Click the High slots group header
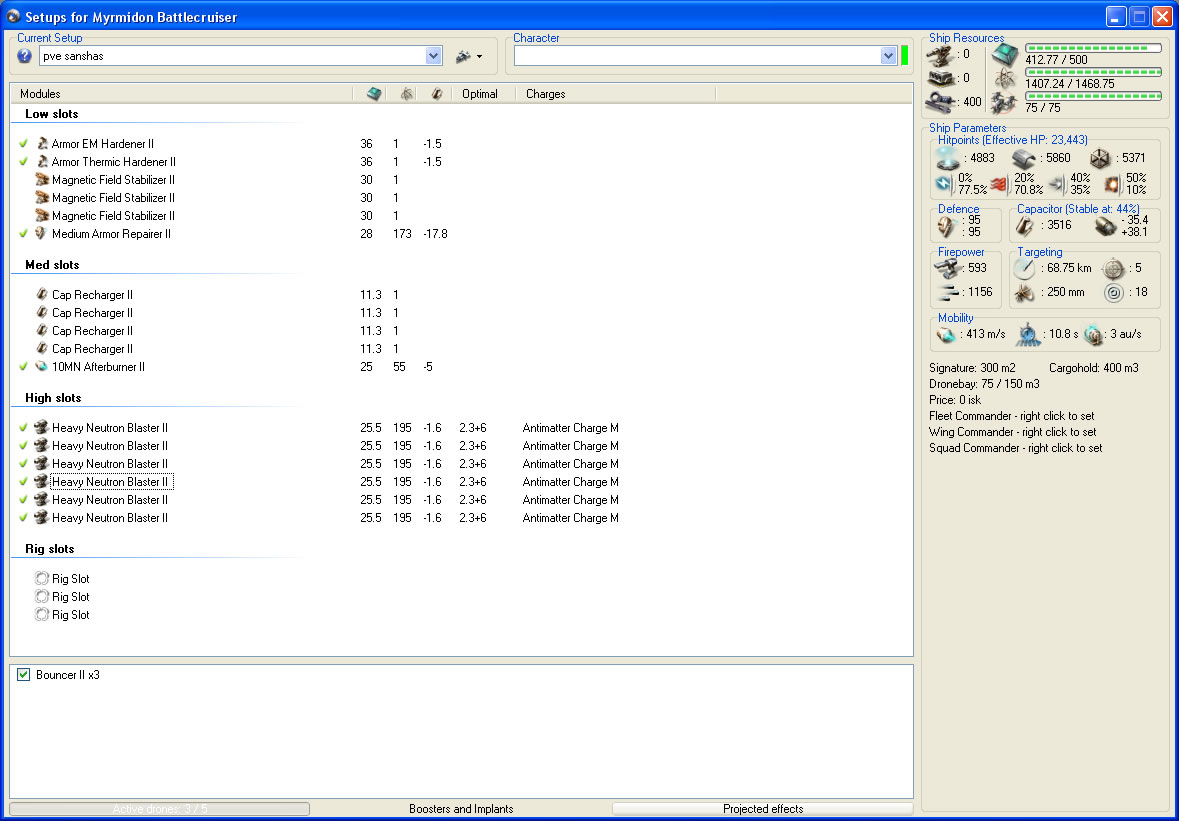This screenshot has height=821, width=1179. (53, 398)
